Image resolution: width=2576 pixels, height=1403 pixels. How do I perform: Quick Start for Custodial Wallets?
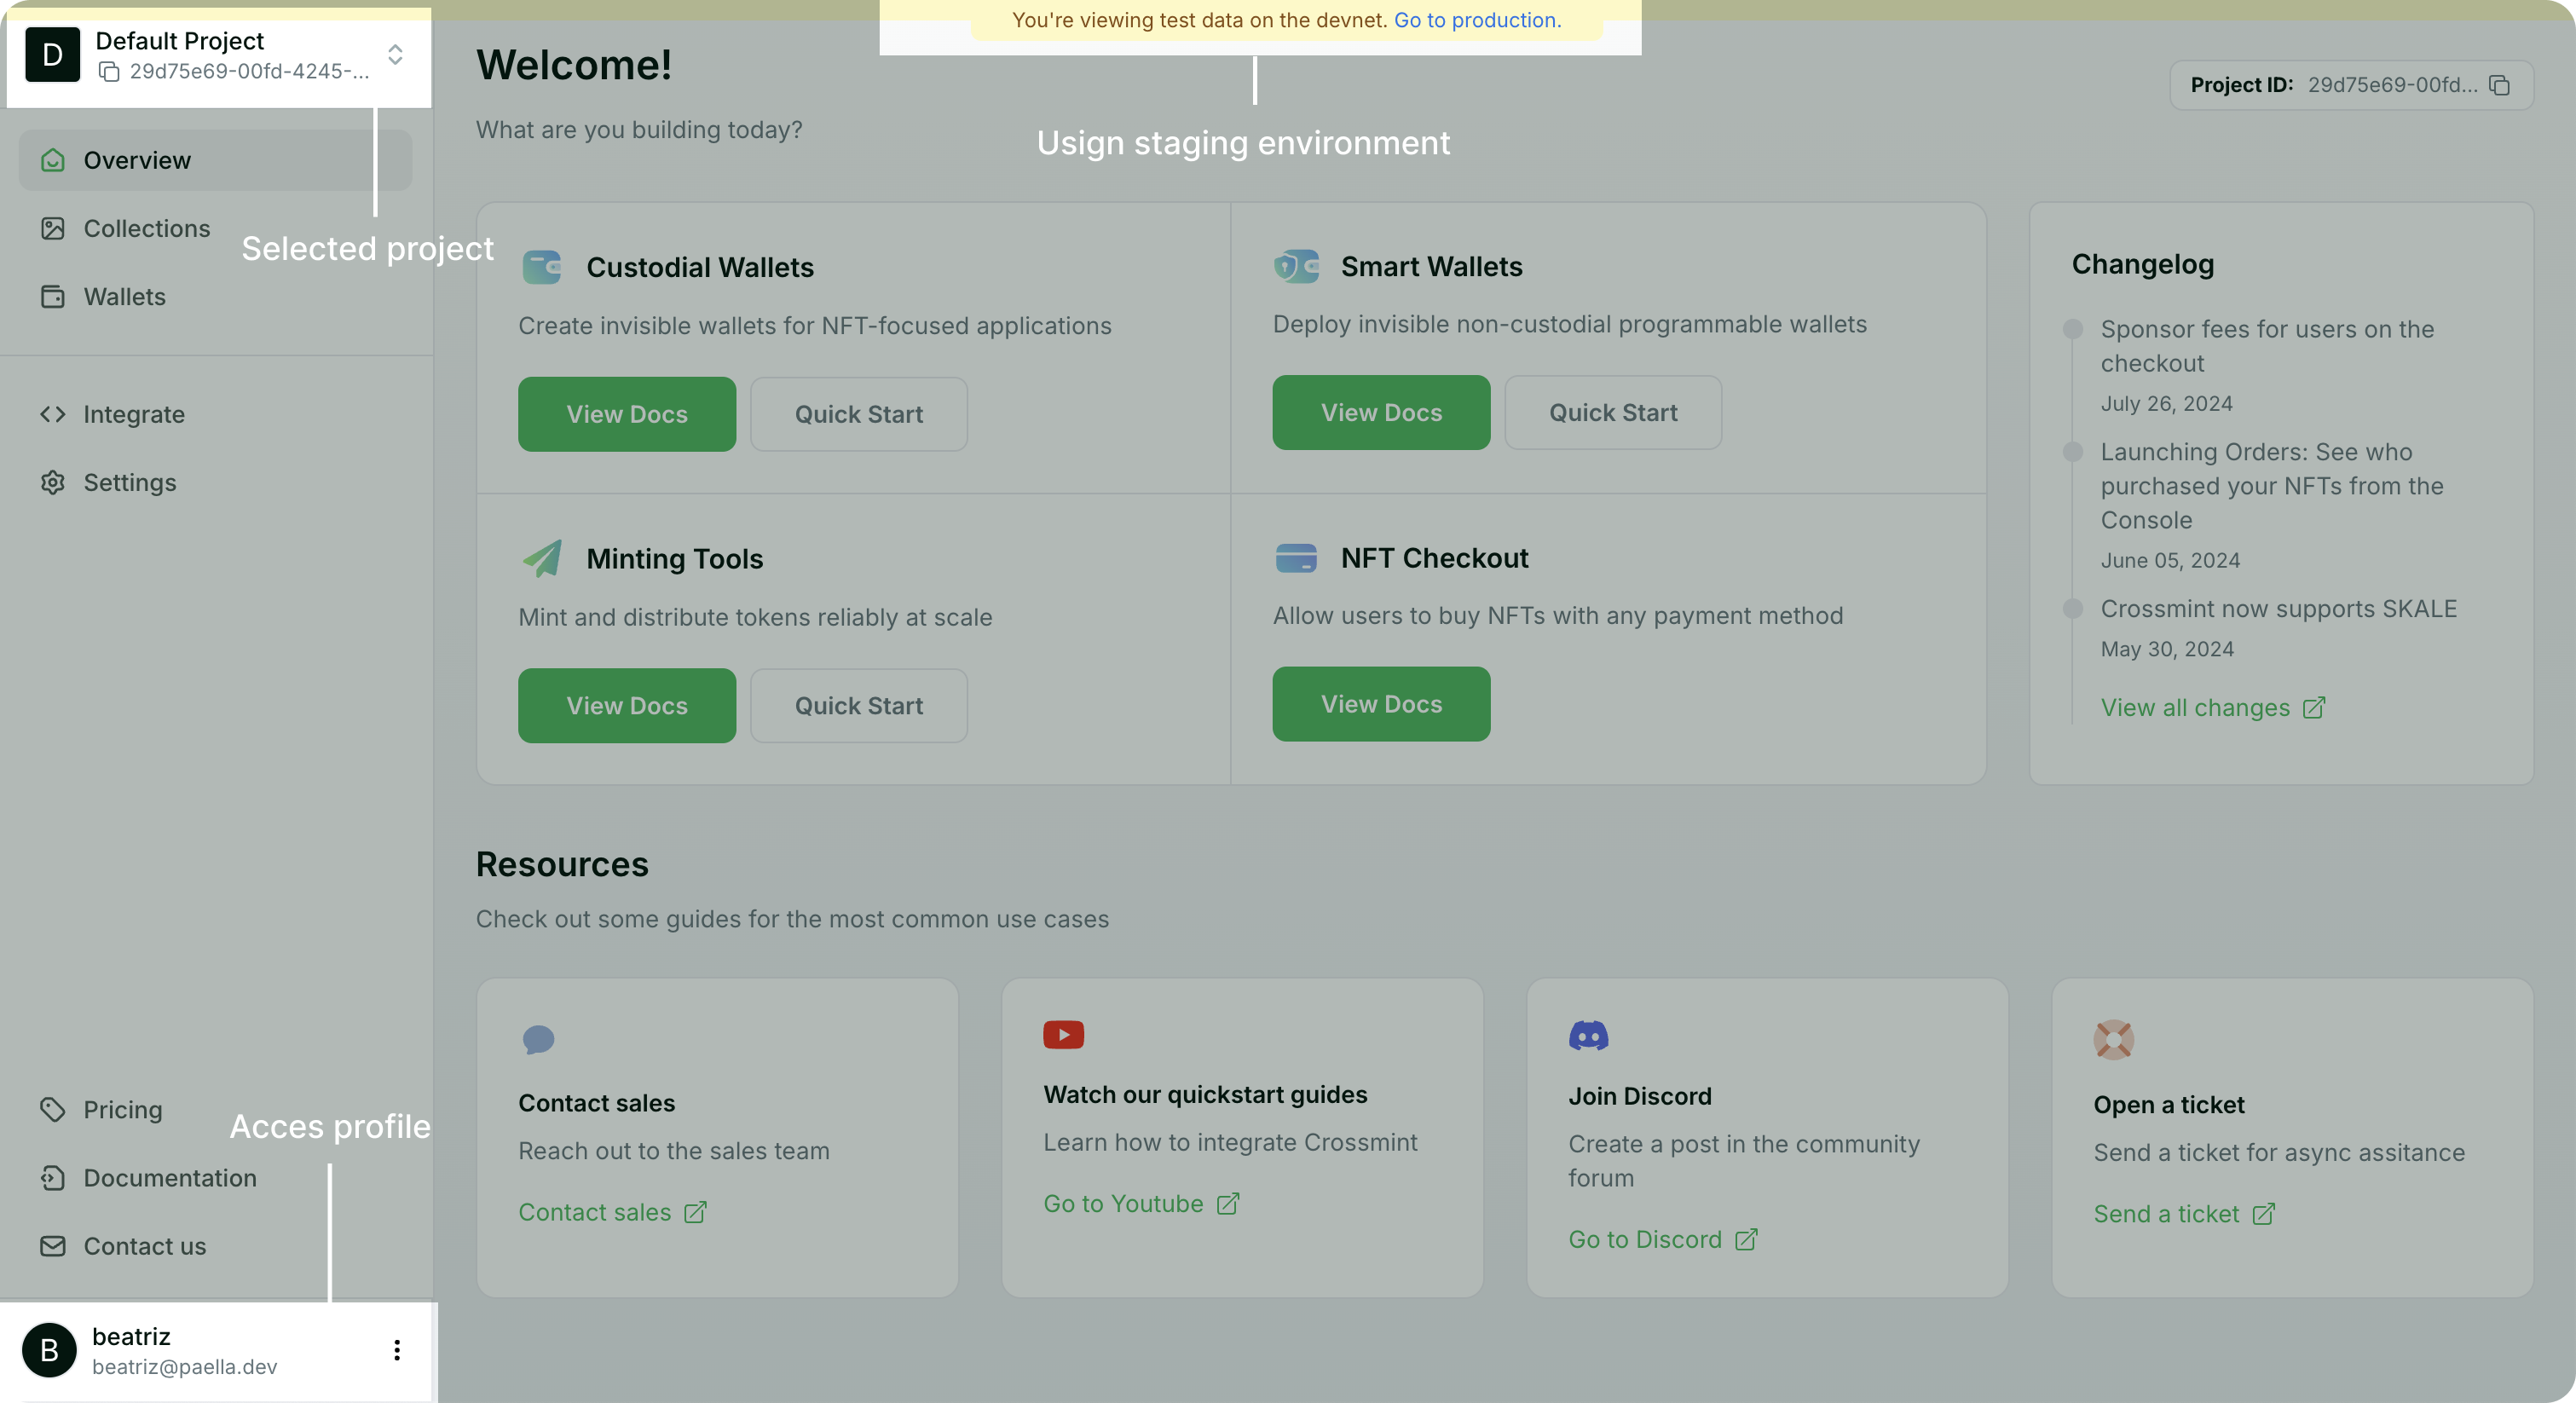click(859, 414)
